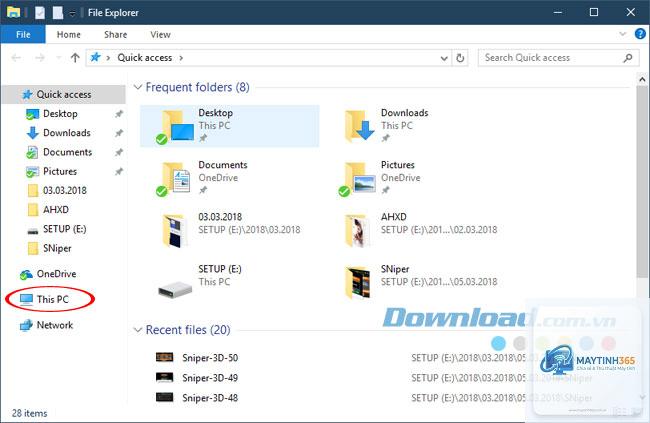The height and width of the screenshot is (423, 650).
Task: Click the pin icon beside sidebar Documents
Action: click(119, 152)
